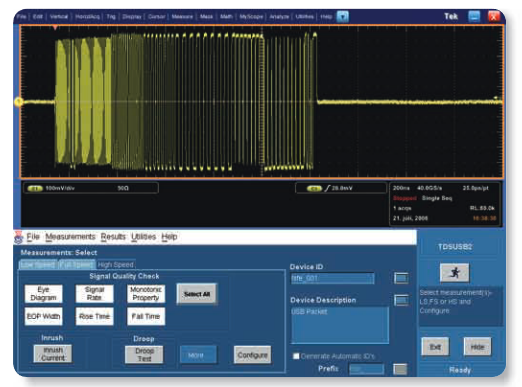Click the yellow channel 1 ground marker
The image size is (522, 387).
18,102
